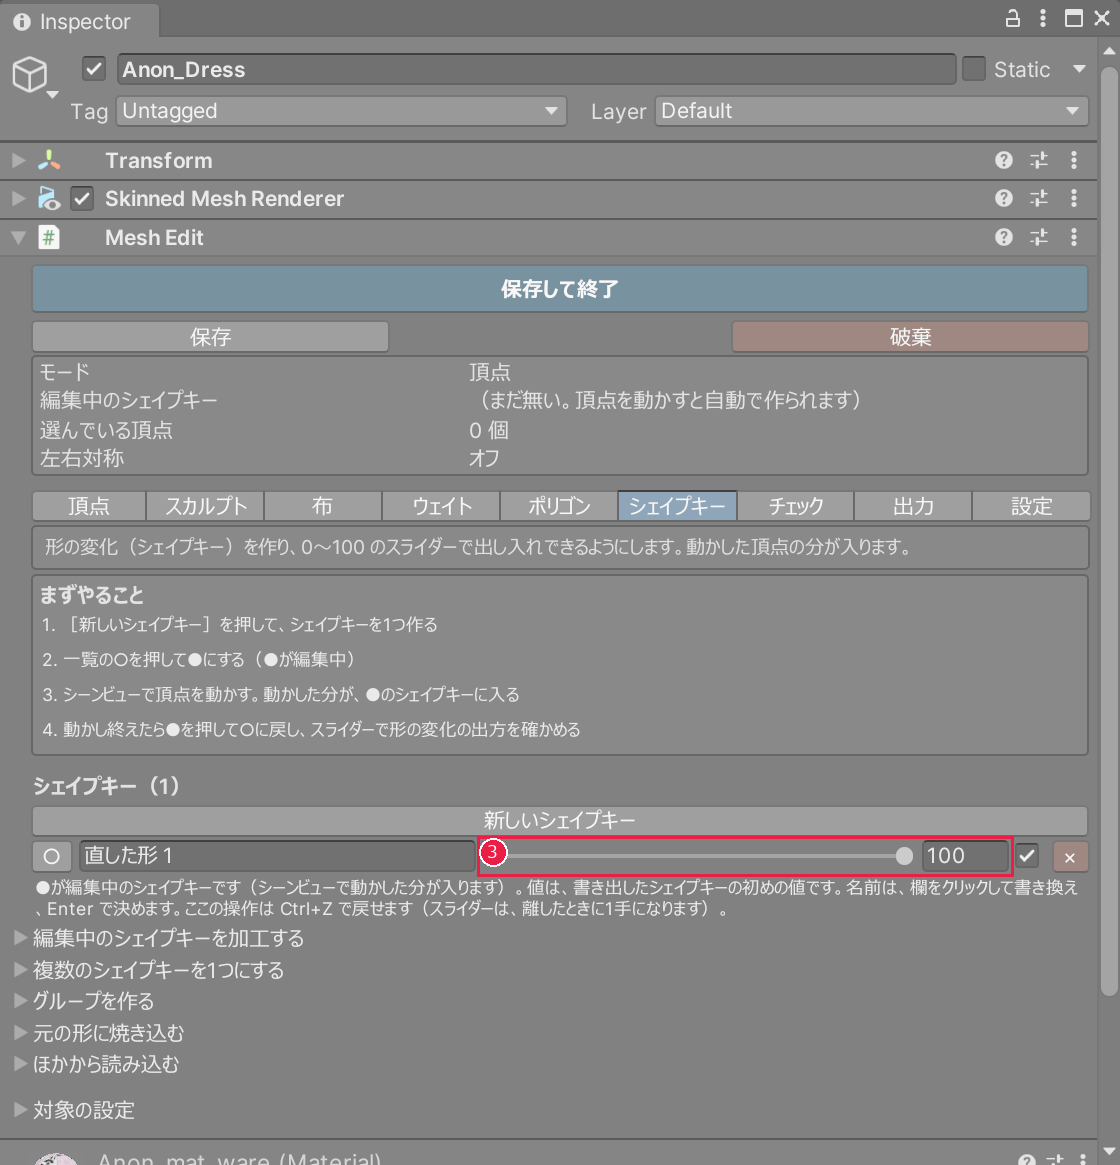The width and height of the screenshot is (1120, 1165).
Task: Click the 破棄 button
Action: pos(910,337)
